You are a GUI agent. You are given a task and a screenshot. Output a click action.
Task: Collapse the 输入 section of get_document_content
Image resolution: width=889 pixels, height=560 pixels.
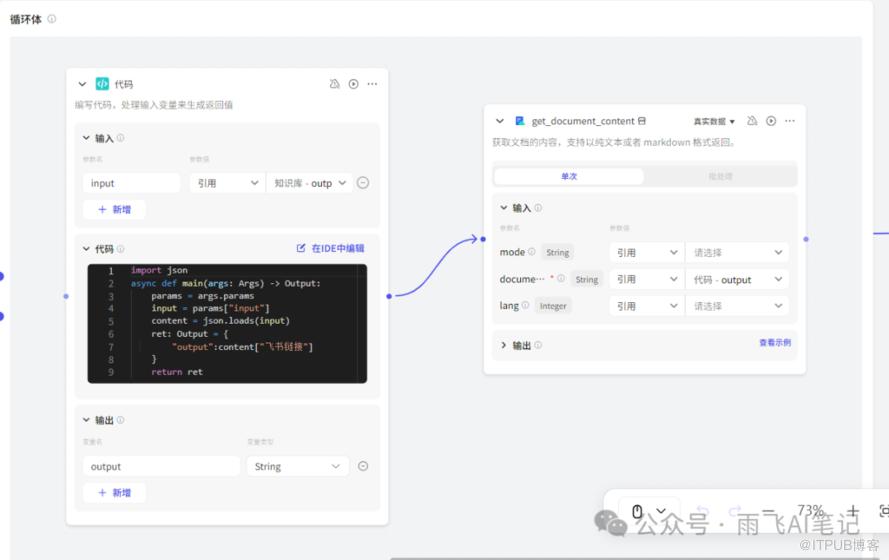point(503,208)
